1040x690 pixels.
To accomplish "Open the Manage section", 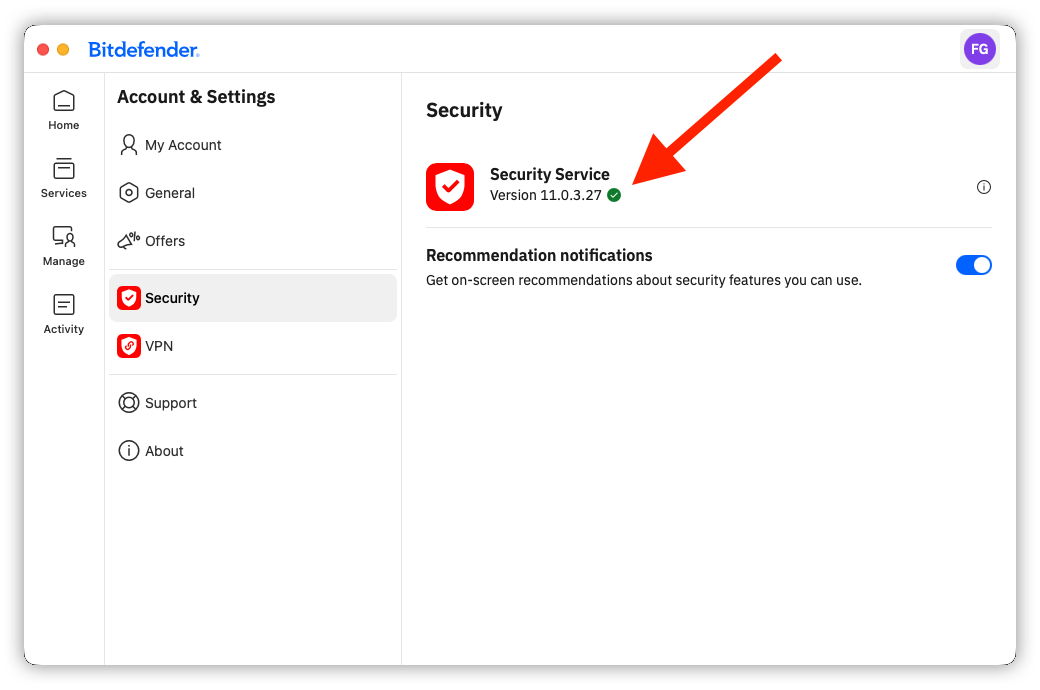I will [64, 246].
